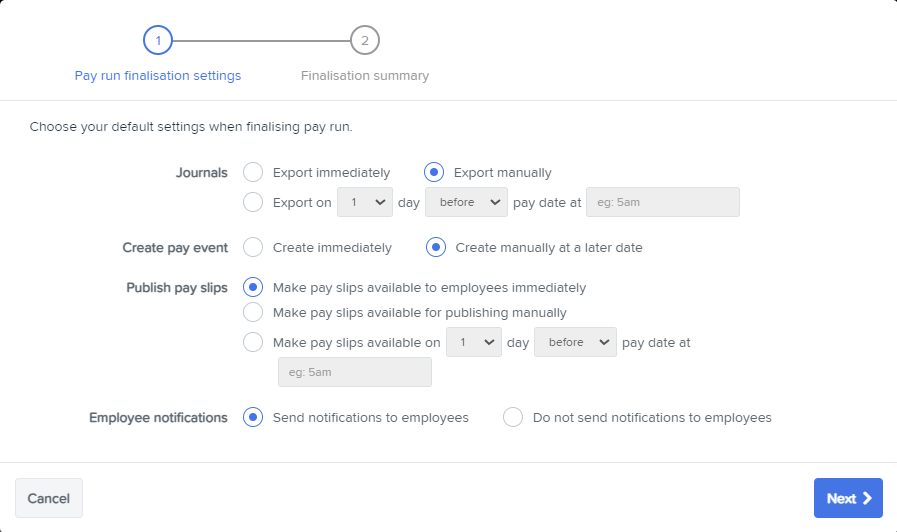
Task: Choose Export immediately for journals
Action: 253,172
